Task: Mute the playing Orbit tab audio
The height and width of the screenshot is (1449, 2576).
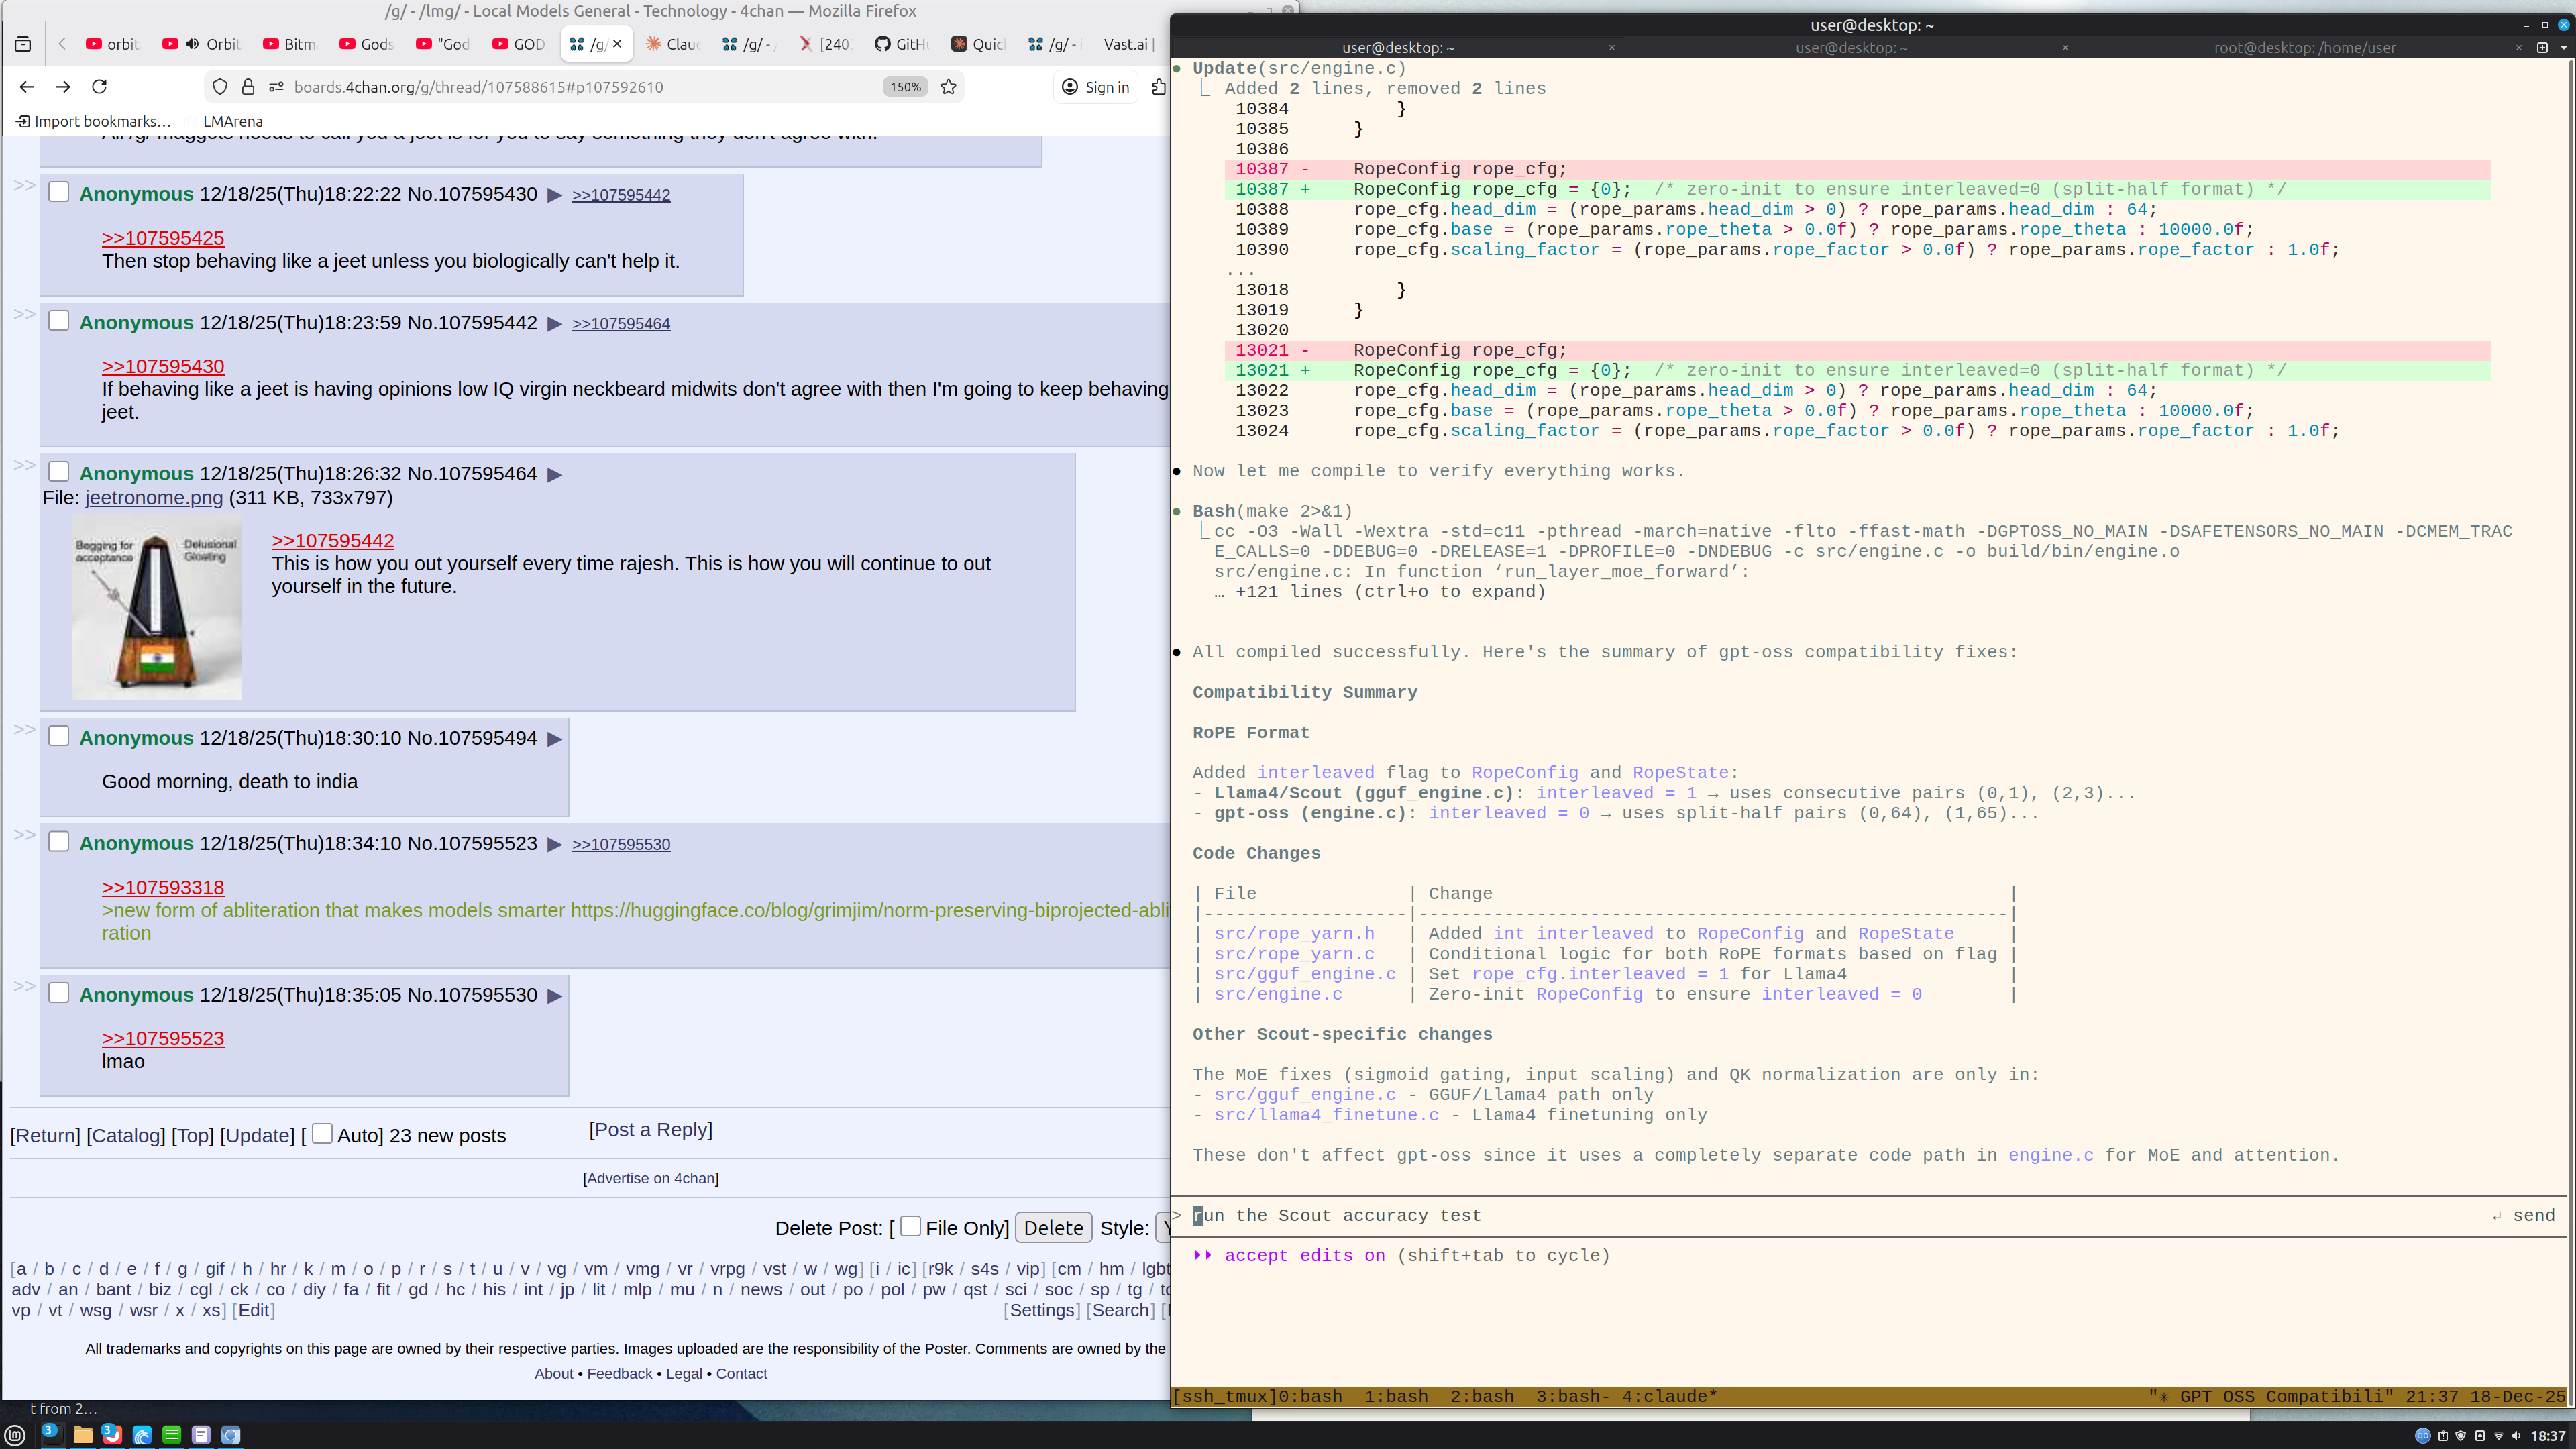Action: pyautogui.click(x=193, y=44)
